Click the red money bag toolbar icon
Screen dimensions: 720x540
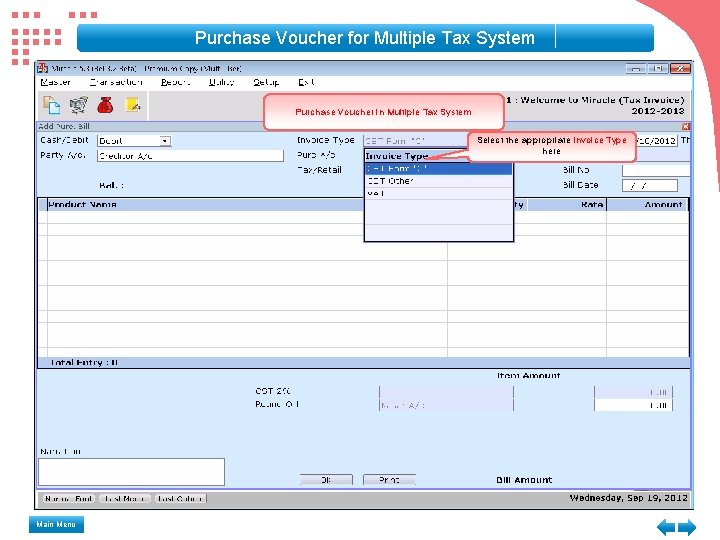[105, 105]
